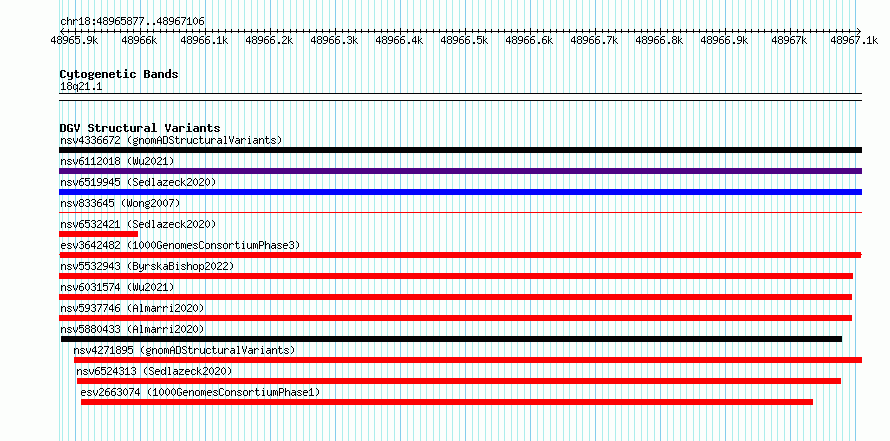
Task: Open the nsv833645 (Wong2007) label
Action: 120,203
